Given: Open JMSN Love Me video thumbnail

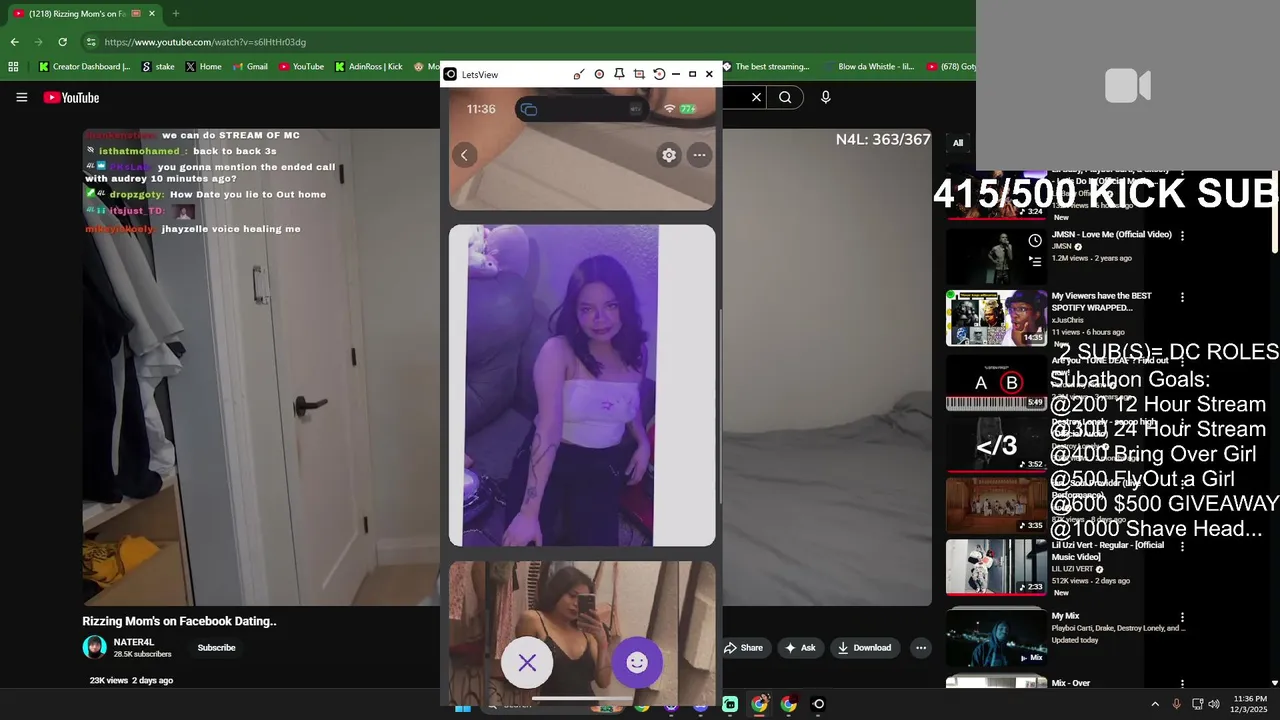Looking at the screenshot, I should tap(996, 257).
